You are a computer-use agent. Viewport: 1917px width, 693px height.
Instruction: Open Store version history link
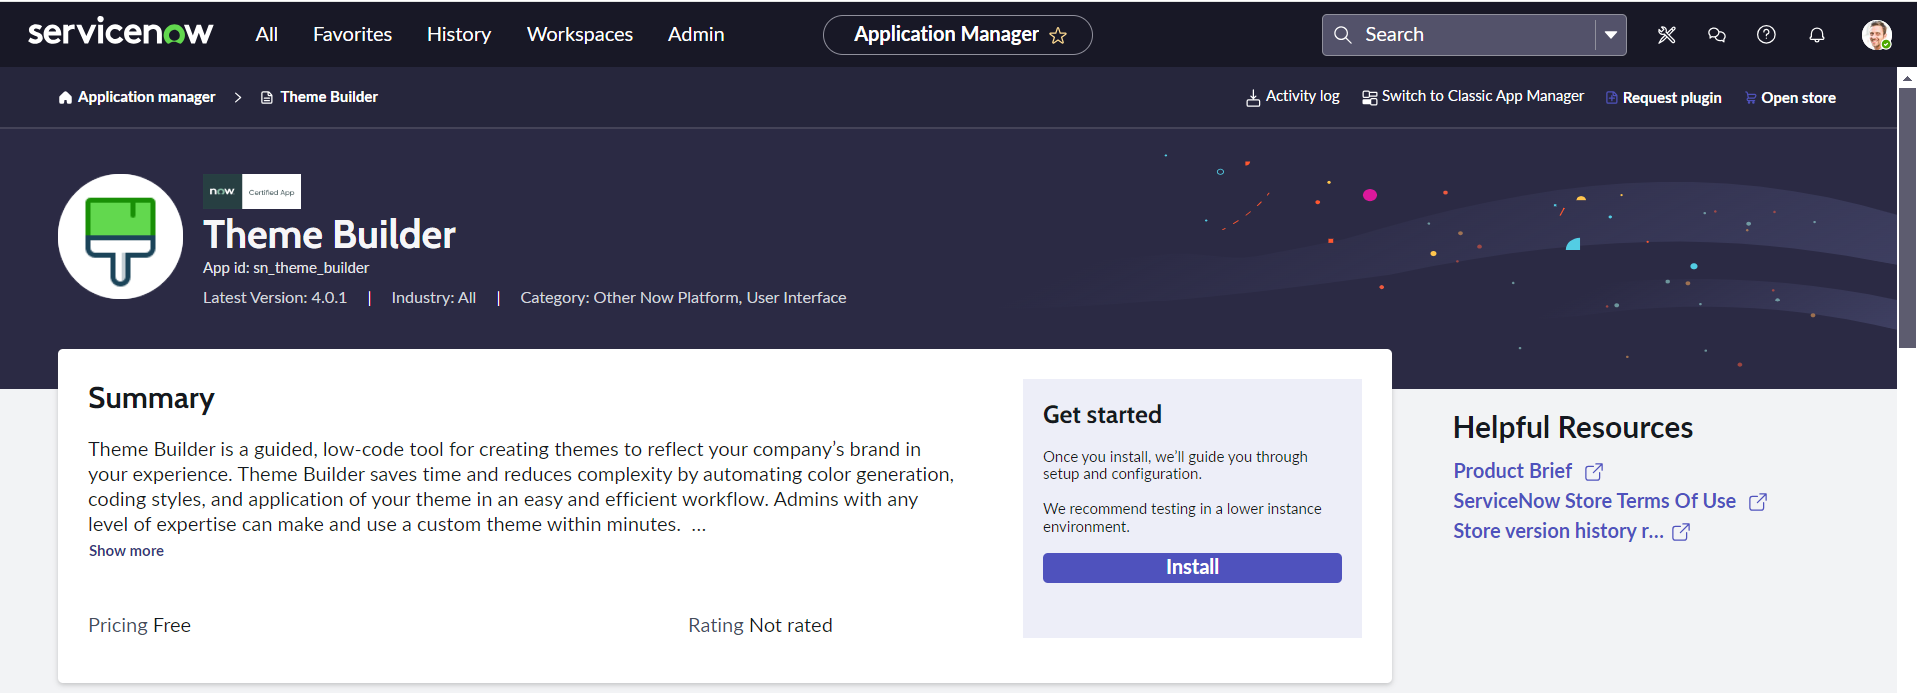[1571, 531]
